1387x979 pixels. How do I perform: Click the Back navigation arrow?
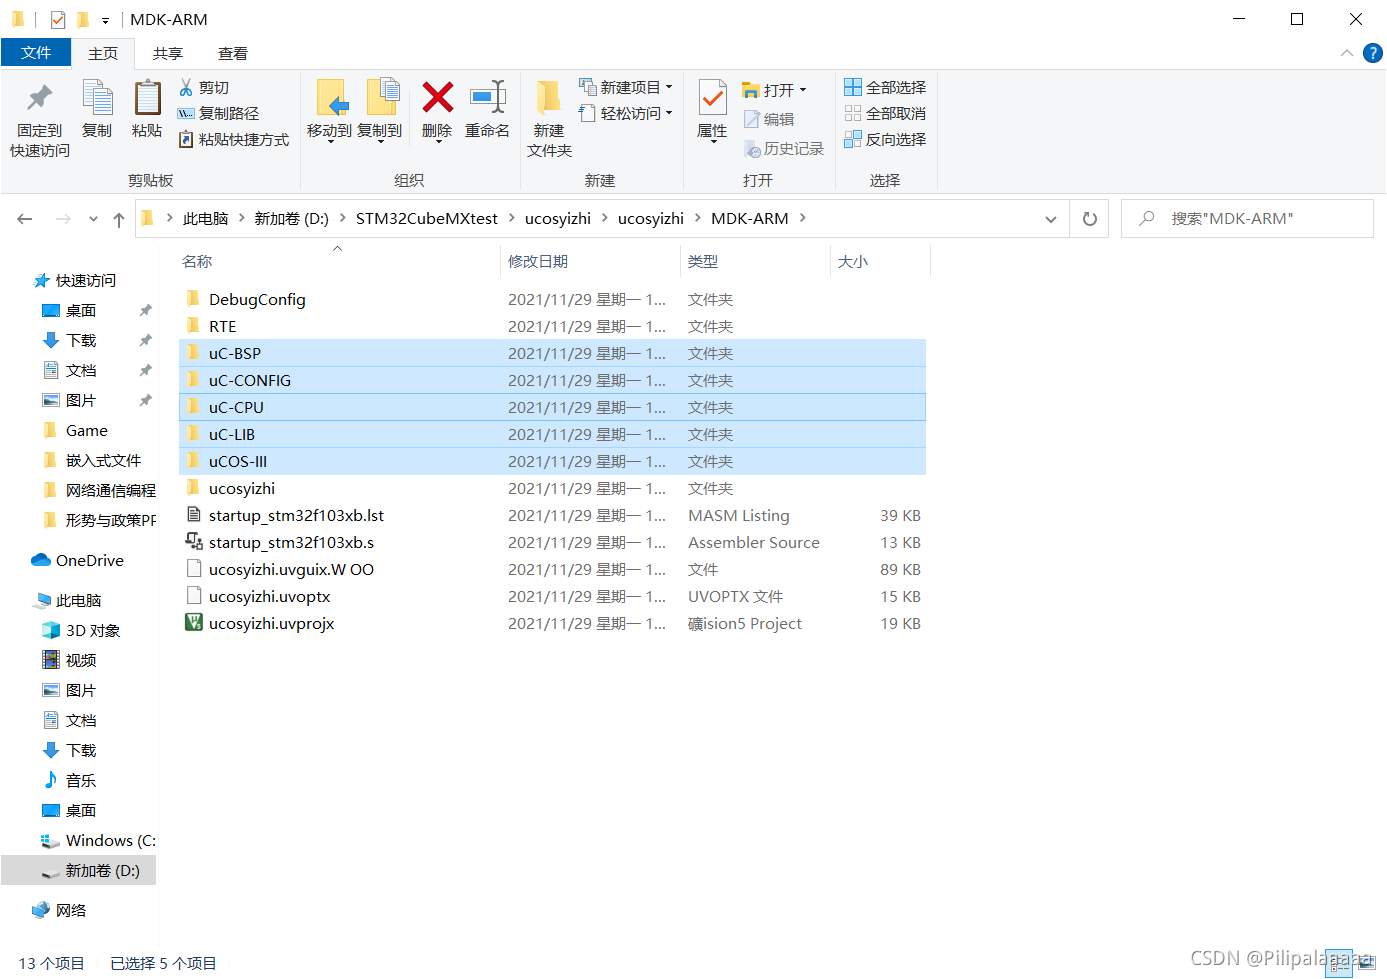(25, 219)
